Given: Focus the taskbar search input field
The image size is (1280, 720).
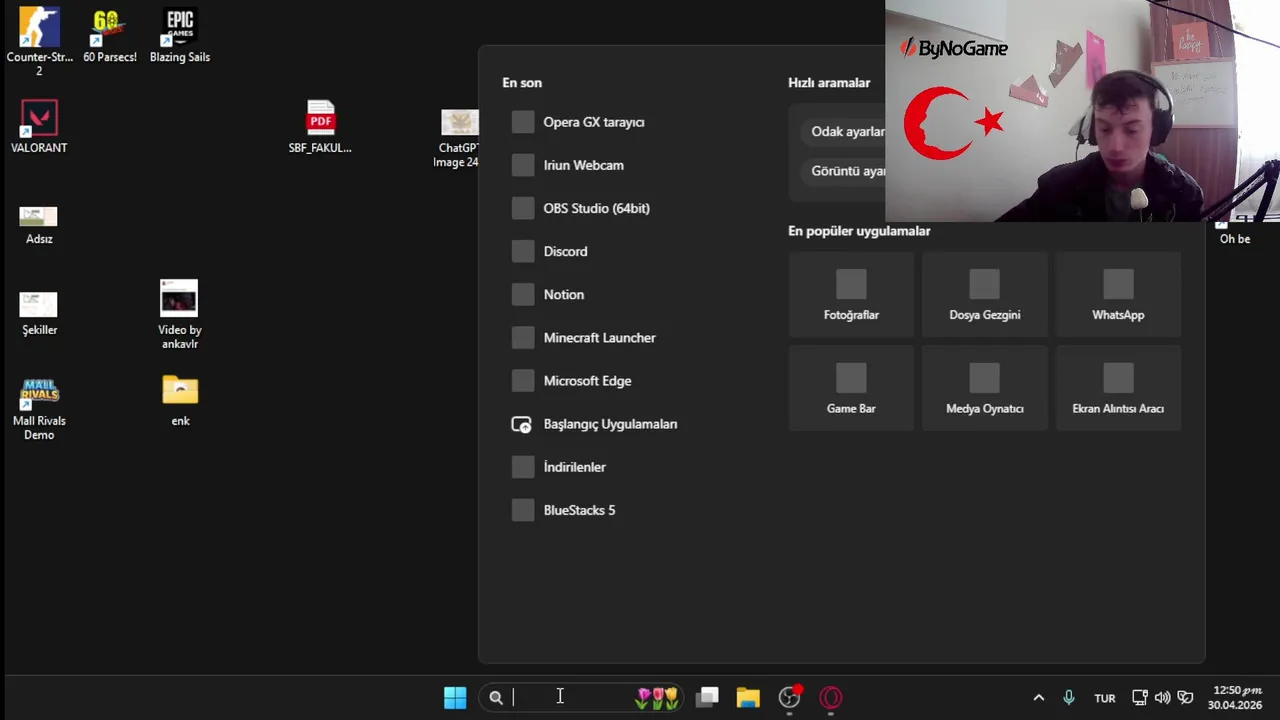Looking at the screenshot, I should point(581,698).
